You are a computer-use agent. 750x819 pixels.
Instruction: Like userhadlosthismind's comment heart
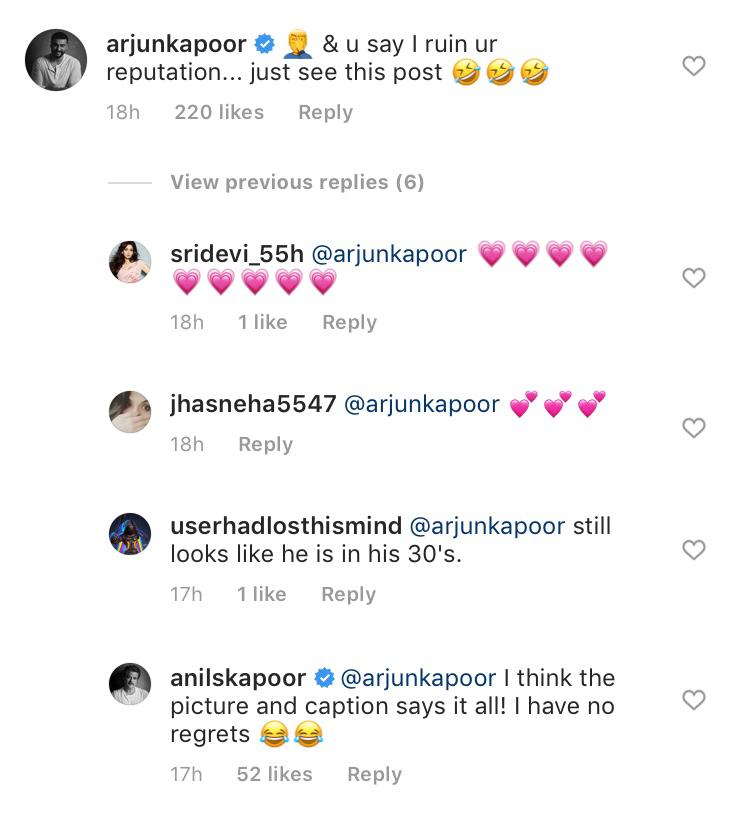point(694,549)
